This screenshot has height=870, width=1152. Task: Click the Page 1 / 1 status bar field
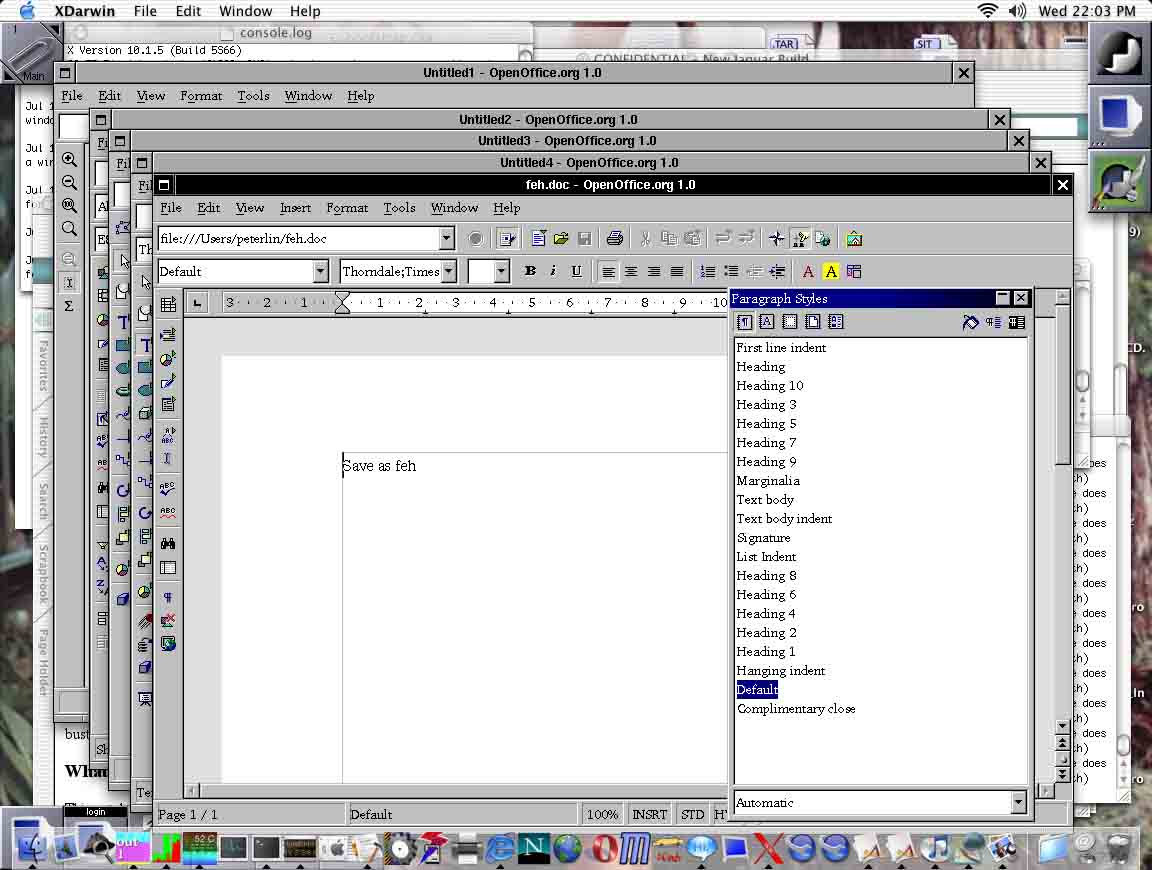(250, 814)
